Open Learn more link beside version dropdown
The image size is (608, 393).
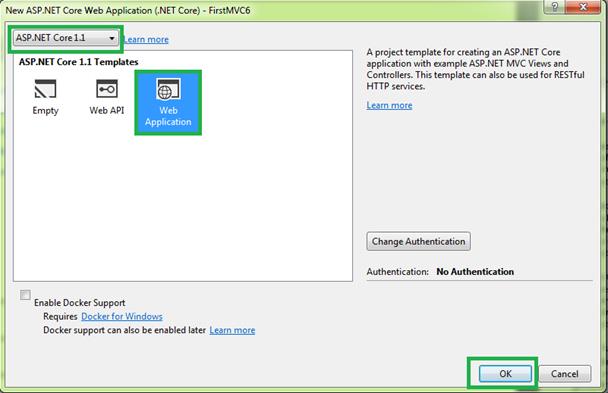coord(146,40)
